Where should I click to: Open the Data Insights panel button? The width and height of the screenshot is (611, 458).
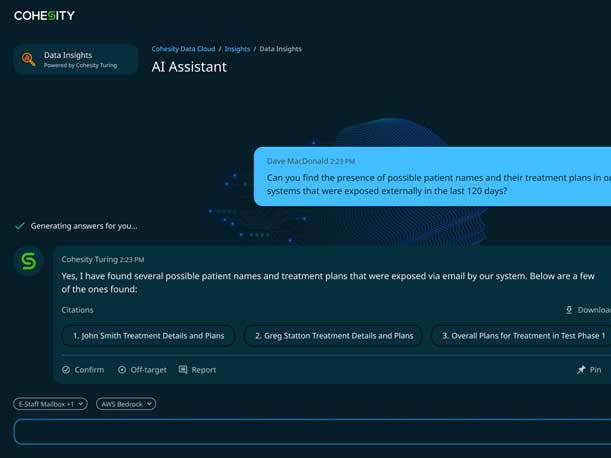[x=76, y=59]
